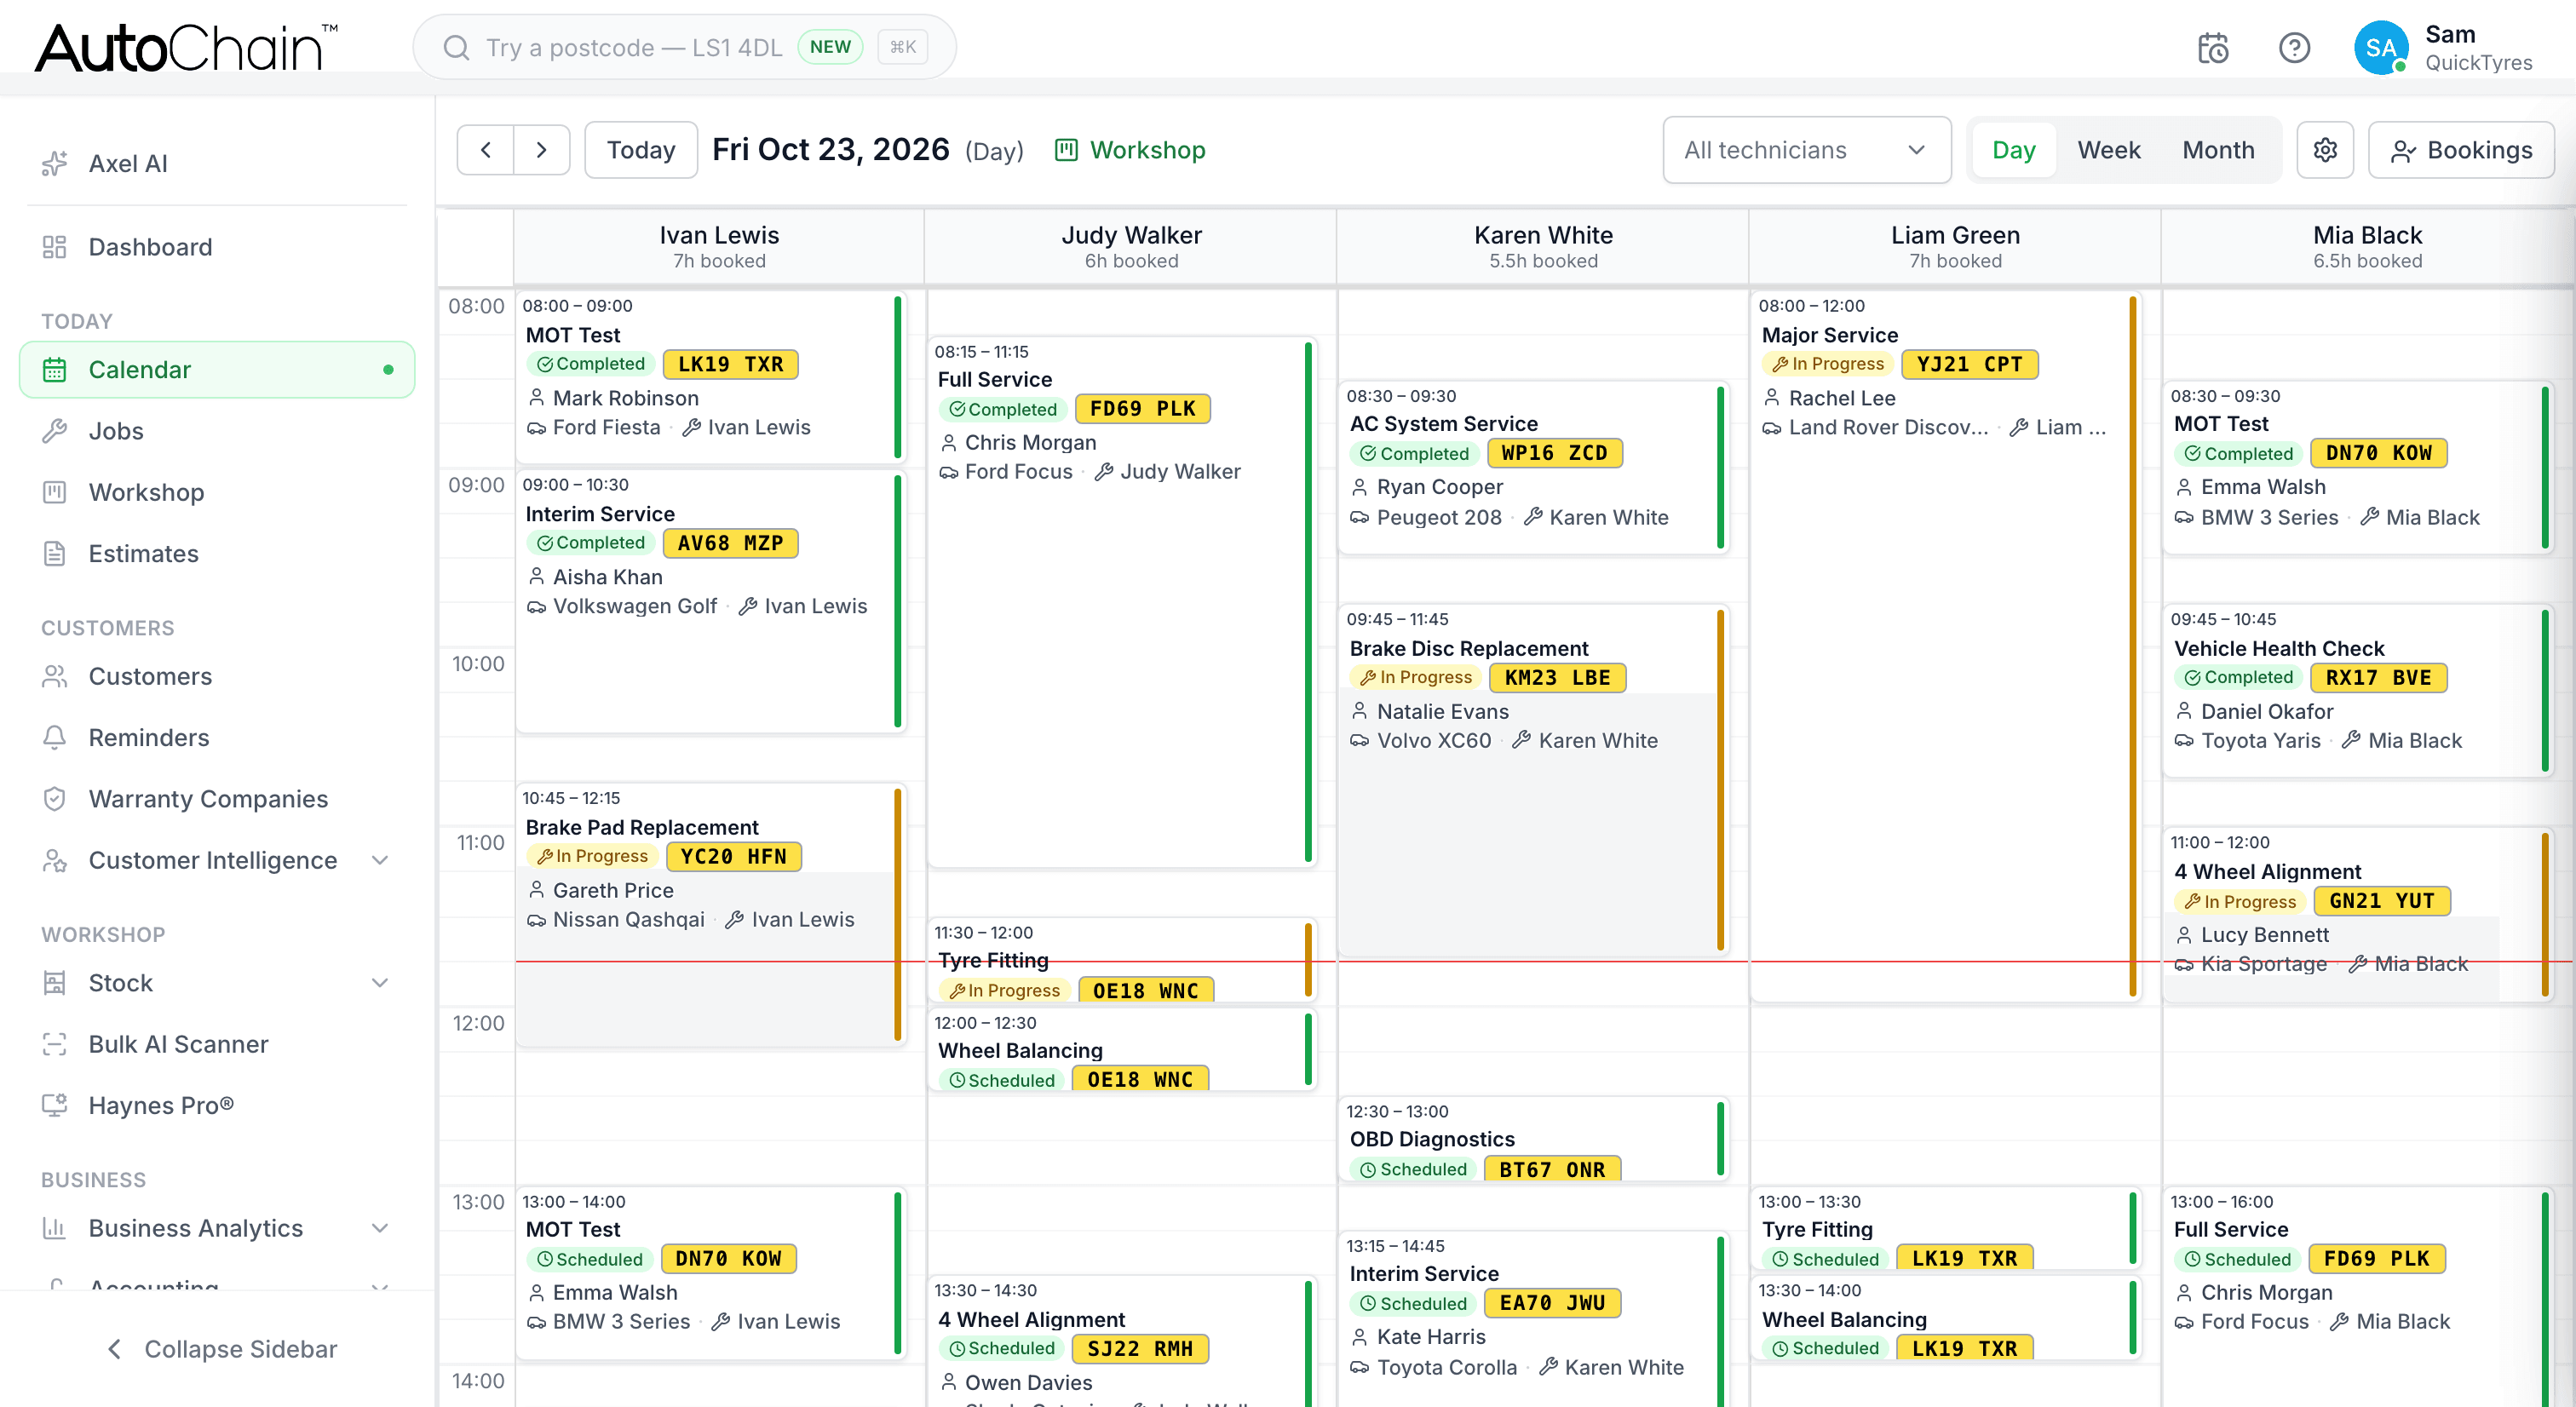This screenshot has width=2576, height=1407.
Task: Open the Bookings button
Action: pos(2460,150)
